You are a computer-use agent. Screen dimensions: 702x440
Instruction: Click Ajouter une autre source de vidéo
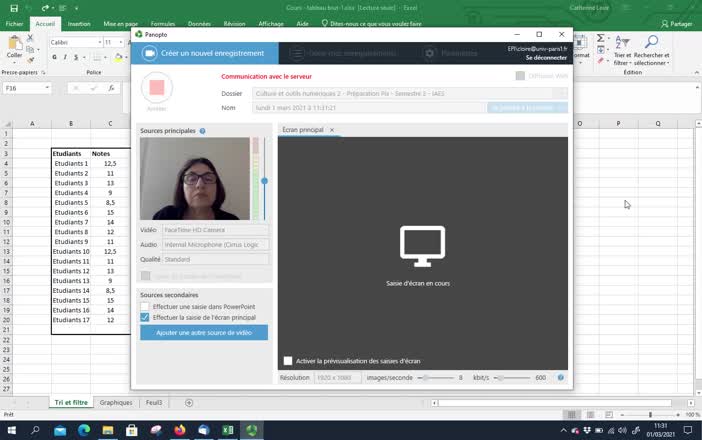pyautogui.click(x=204, y=332)
